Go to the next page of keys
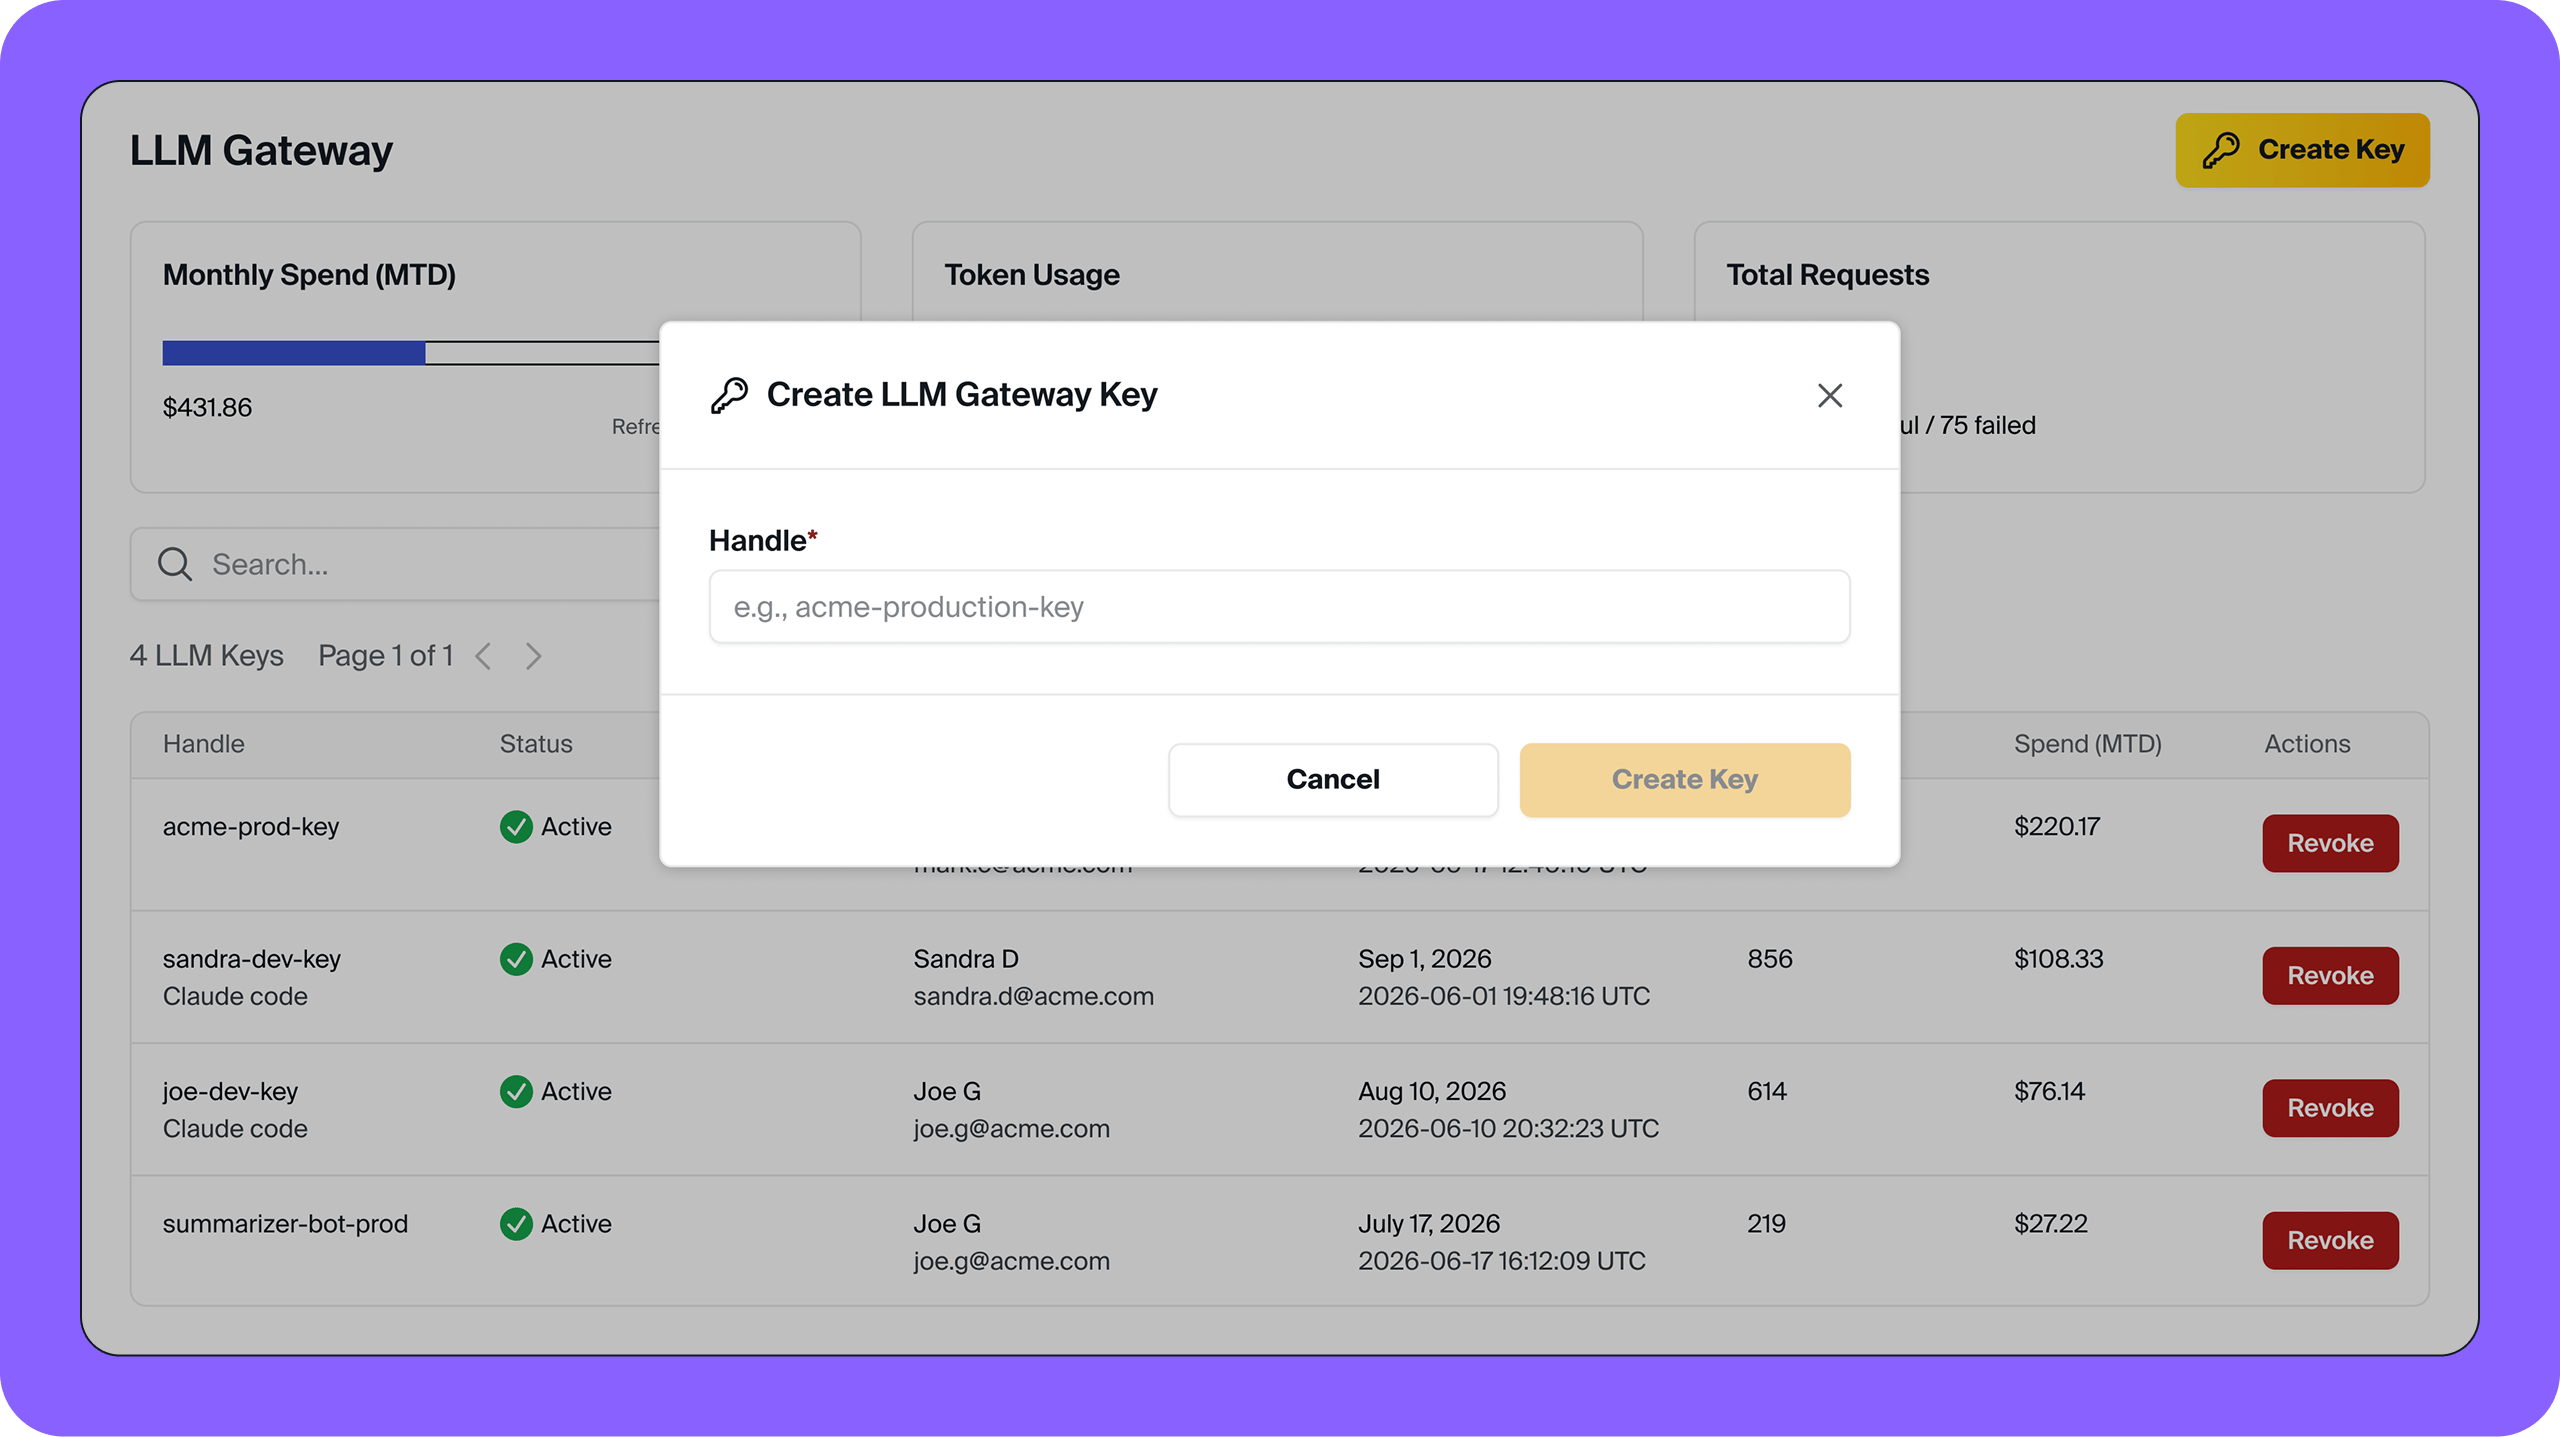2560x1437 pixels. click(x=533, y=656)
